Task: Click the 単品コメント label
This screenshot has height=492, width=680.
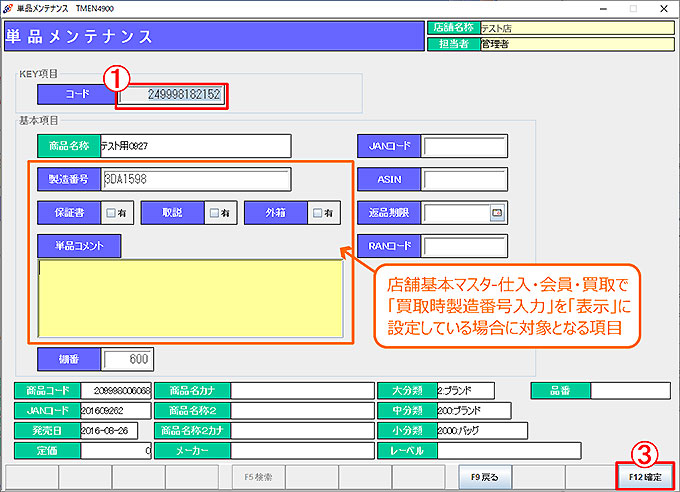Action: coord(79,246)
